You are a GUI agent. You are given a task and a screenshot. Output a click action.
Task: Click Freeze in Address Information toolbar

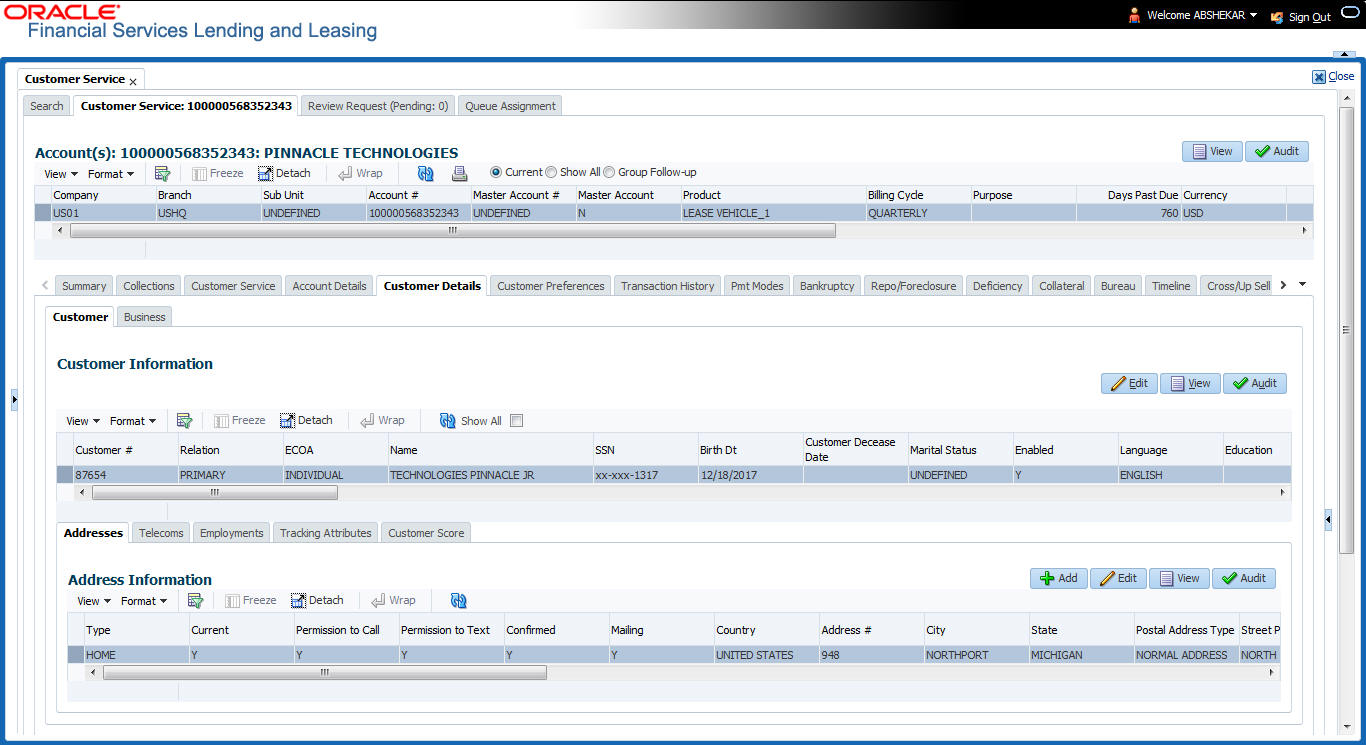click(251, 601)
